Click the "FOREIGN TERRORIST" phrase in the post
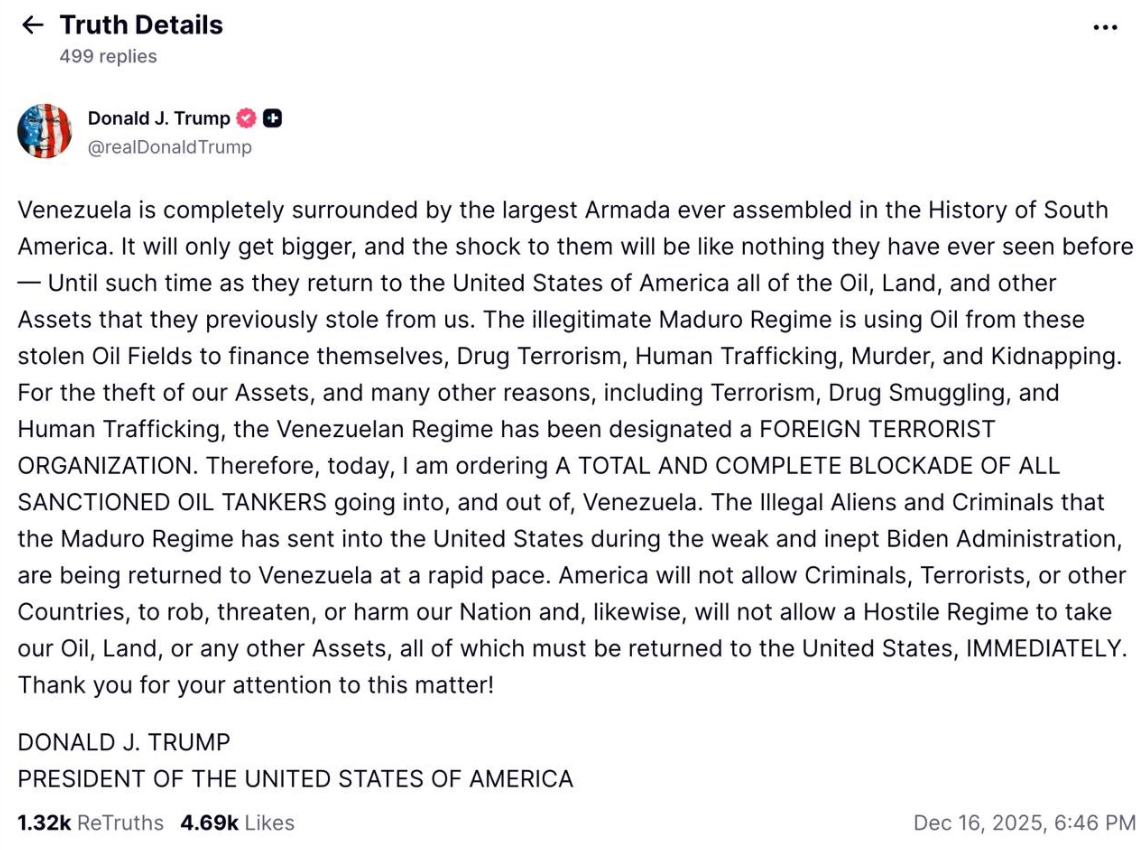Viewport: 1148px width, 850px height. click(x=877, y=429)
